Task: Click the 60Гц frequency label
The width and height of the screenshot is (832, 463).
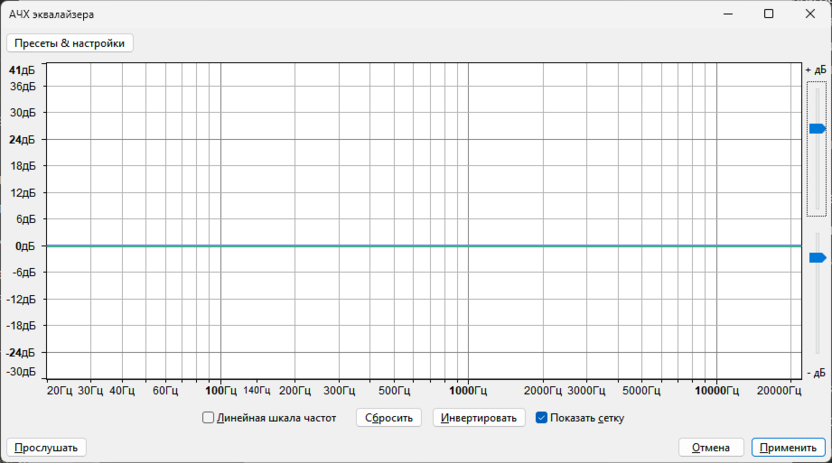Action: click(x=165, y=391)
